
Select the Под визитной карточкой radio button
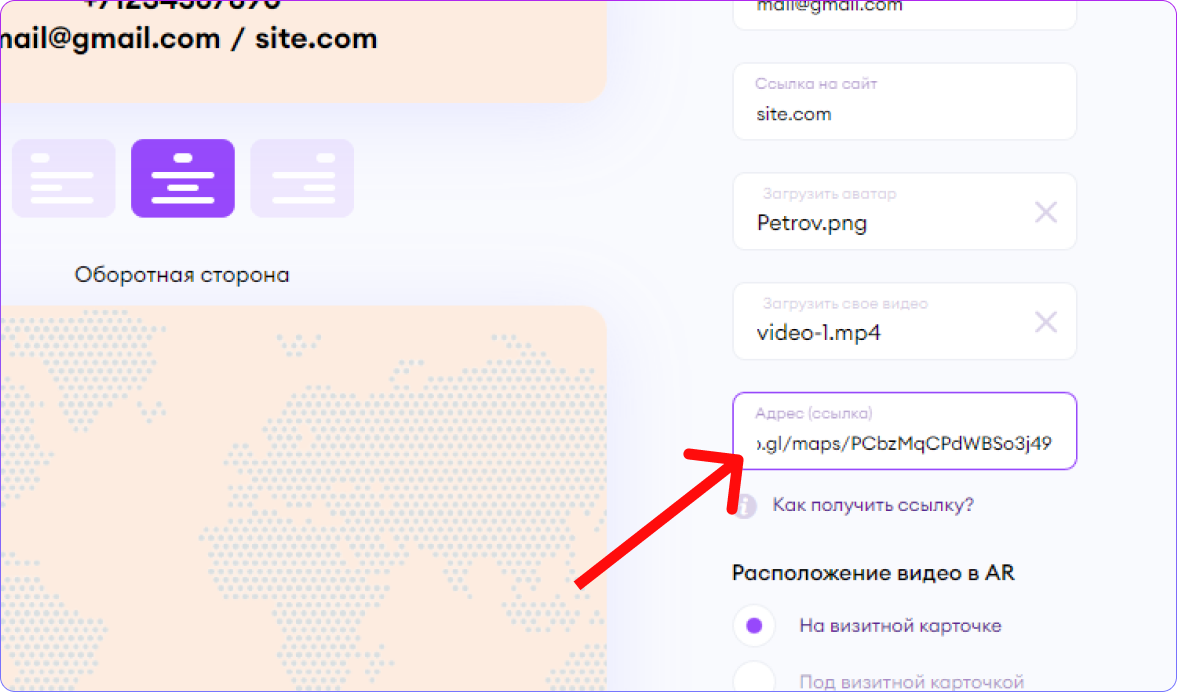coord(754,679)
